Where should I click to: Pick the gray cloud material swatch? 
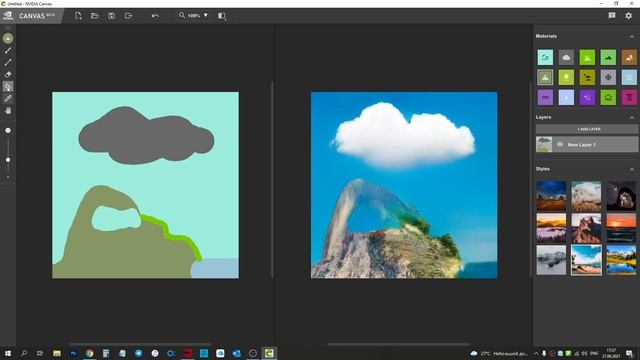(x=566, y=58)
